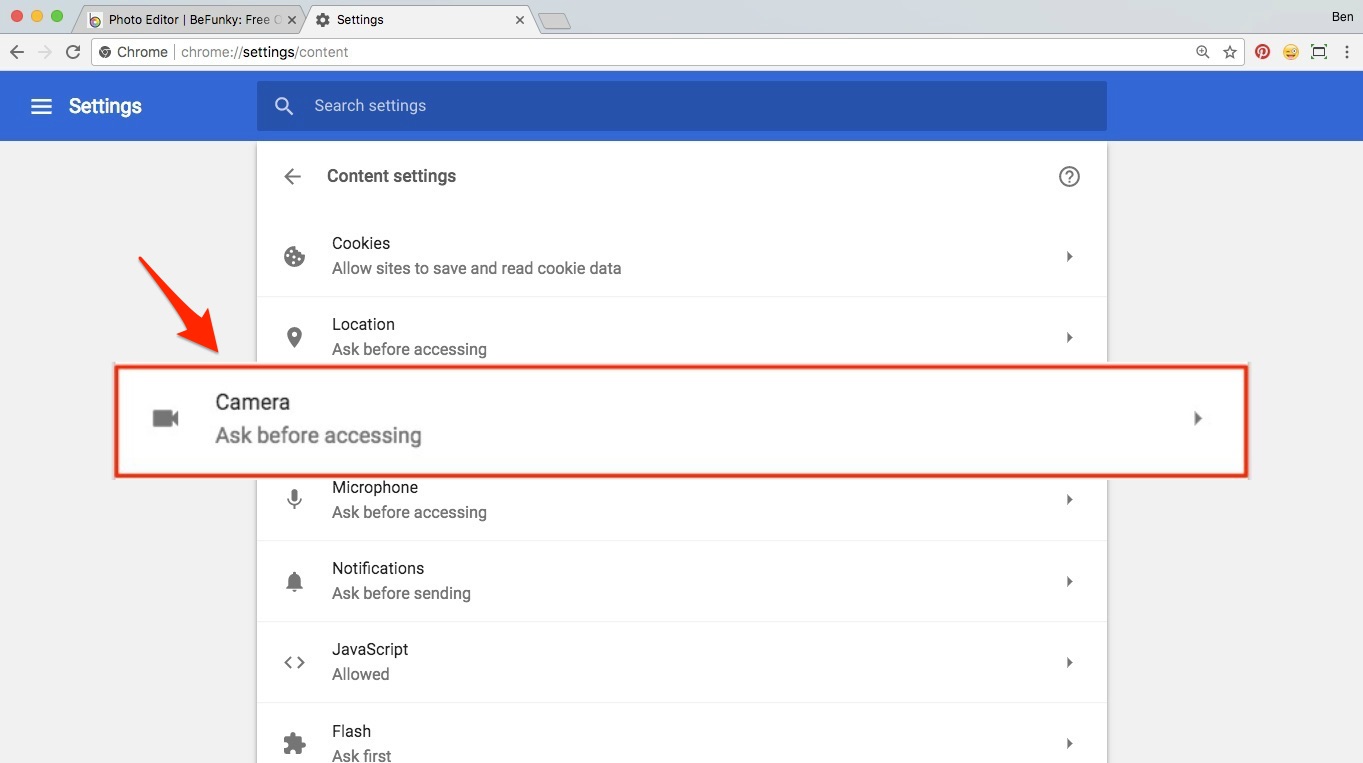Viewport: 1363px width, 763px height.
Task: Click the Camera label
Action: [x=252, y=402]
